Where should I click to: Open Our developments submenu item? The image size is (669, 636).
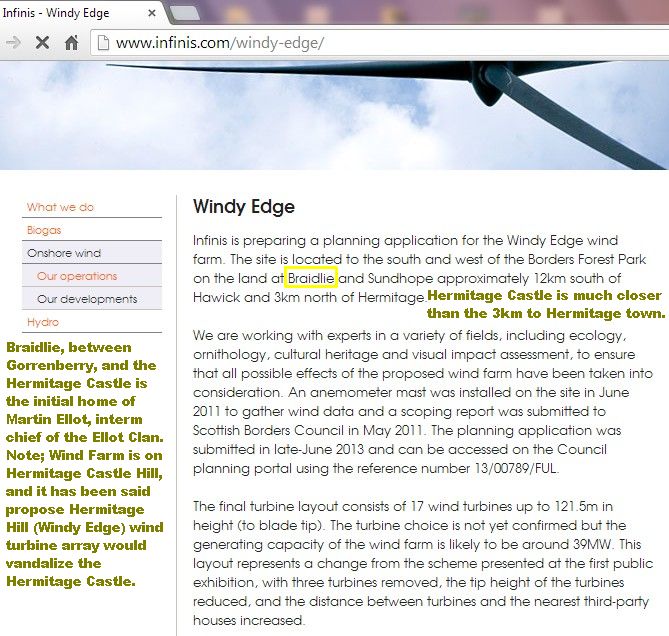pos(87,299)
